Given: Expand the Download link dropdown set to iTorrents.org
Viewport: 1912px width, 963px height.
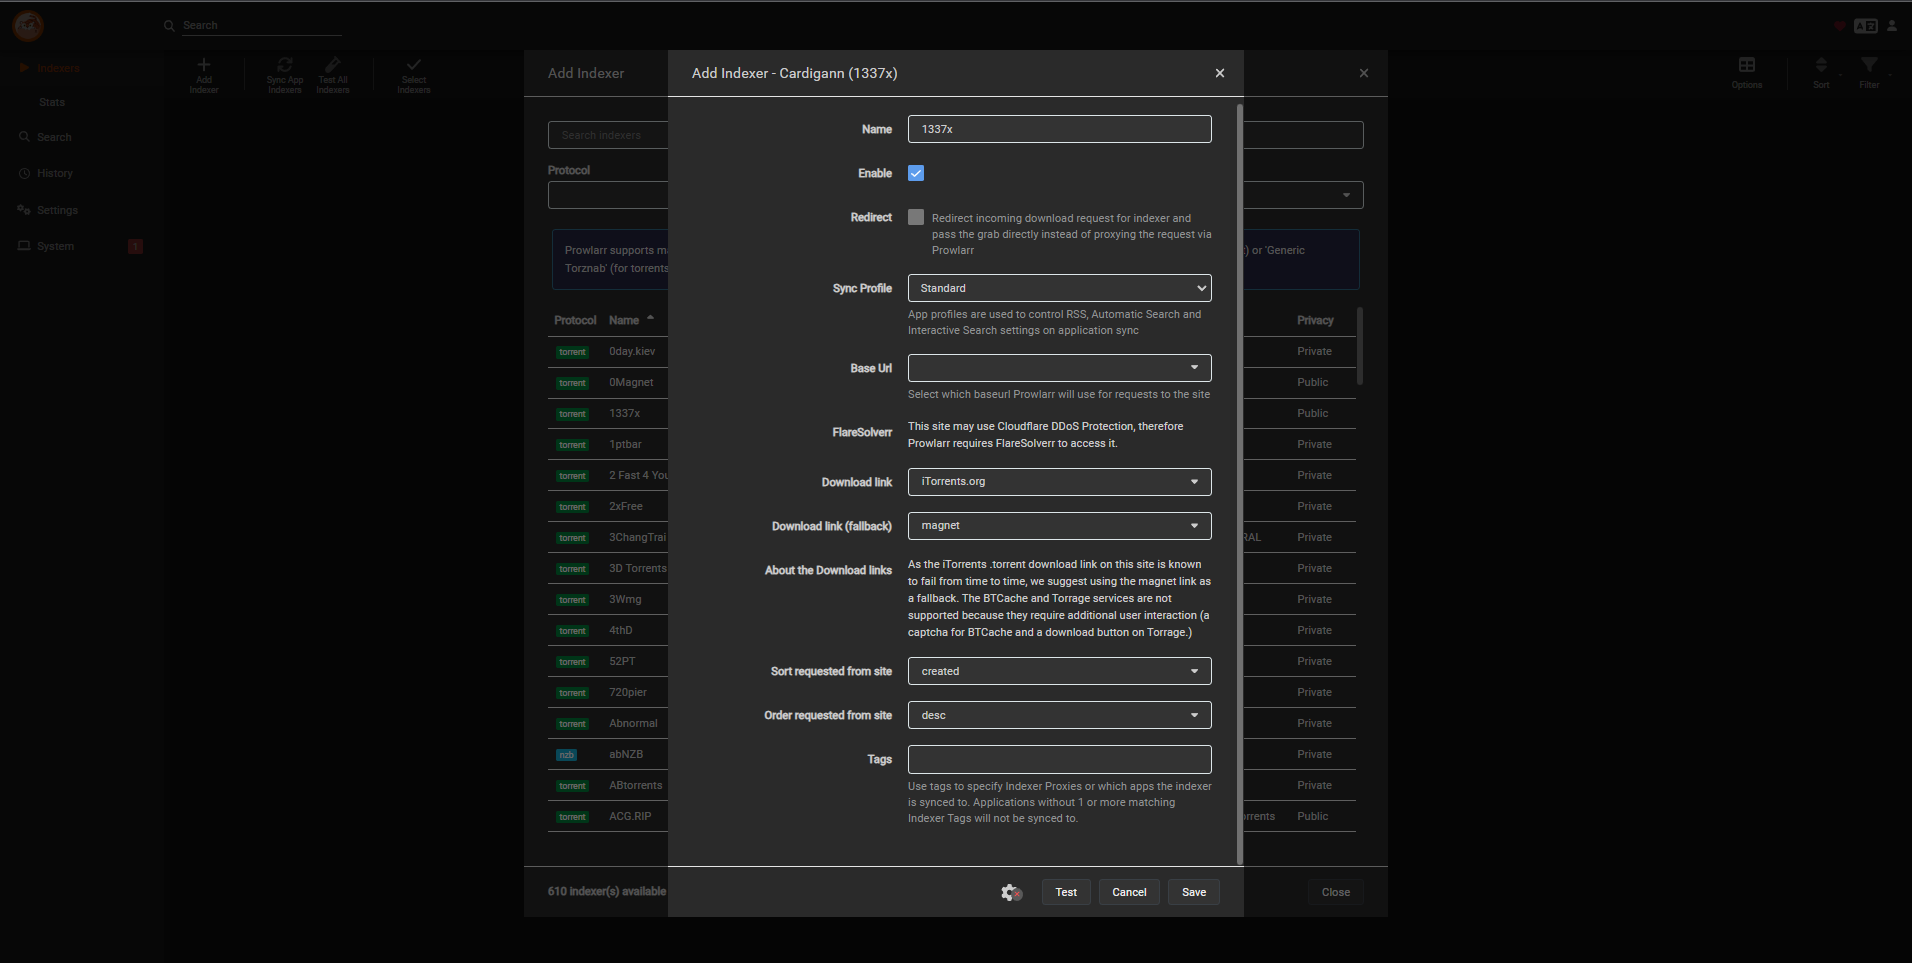Looking at the screenshot, I should [1058, 481].
